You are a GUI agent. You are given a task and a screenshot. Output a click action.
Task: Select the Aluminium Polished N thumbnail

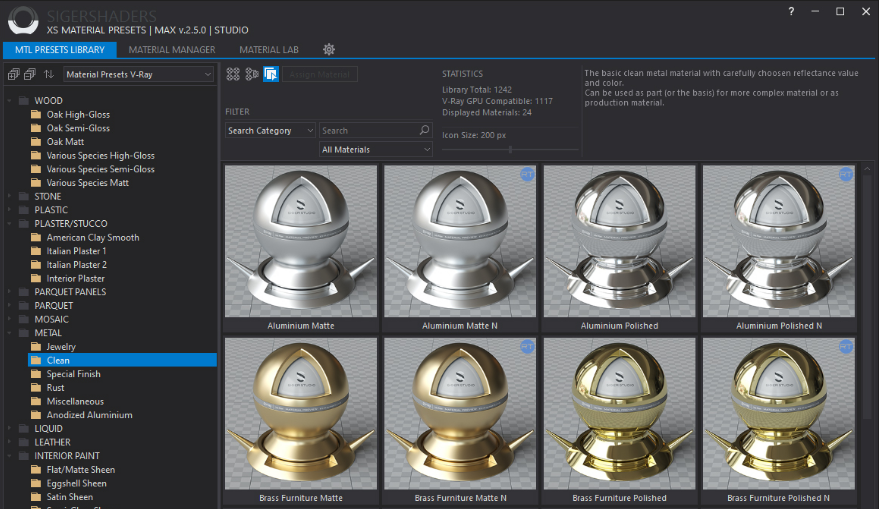779,241
